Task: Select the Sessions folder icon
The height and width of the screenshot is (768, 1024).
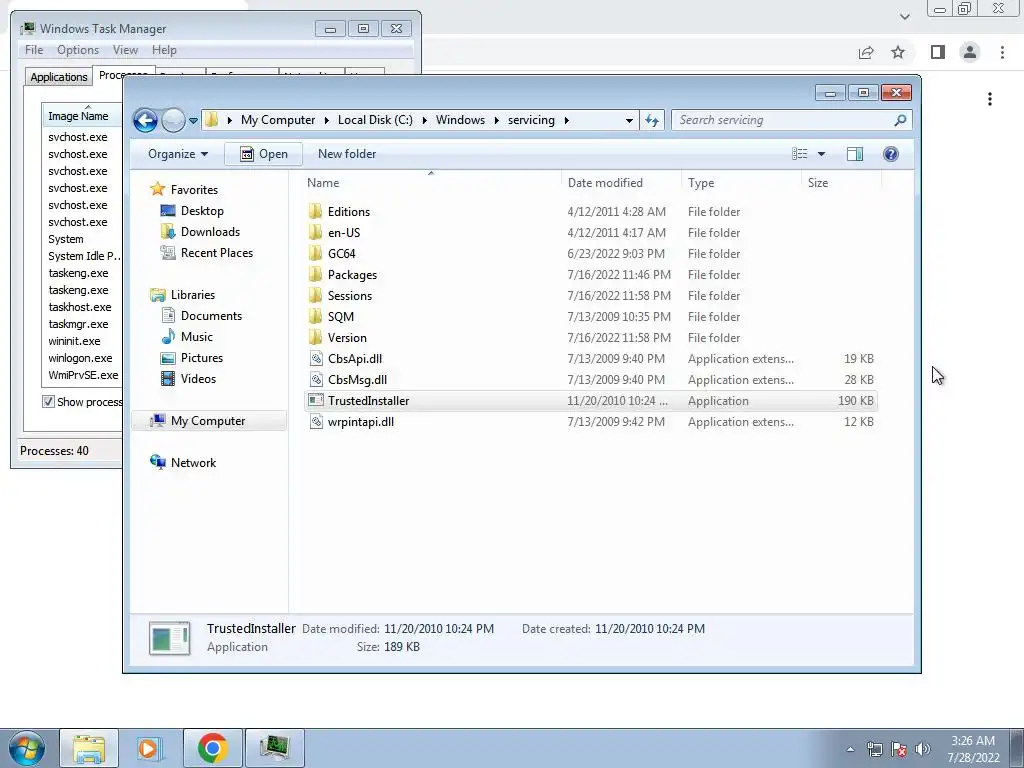Action: coord(315,295)
